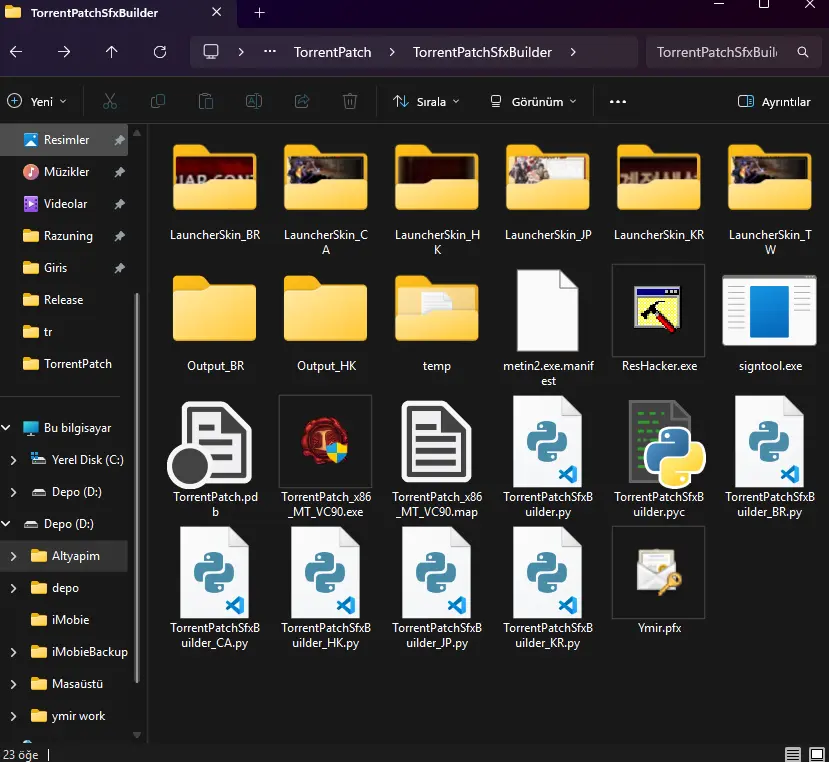This screenshot has height=762, width=829.
Task: Collapse the Bu bilgisayar tree node
Action: [6, 427]
